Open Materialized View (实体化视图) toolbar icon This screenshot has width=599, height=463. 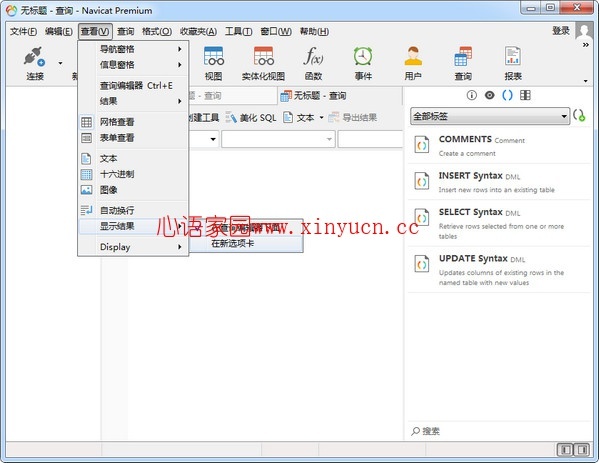263,57
